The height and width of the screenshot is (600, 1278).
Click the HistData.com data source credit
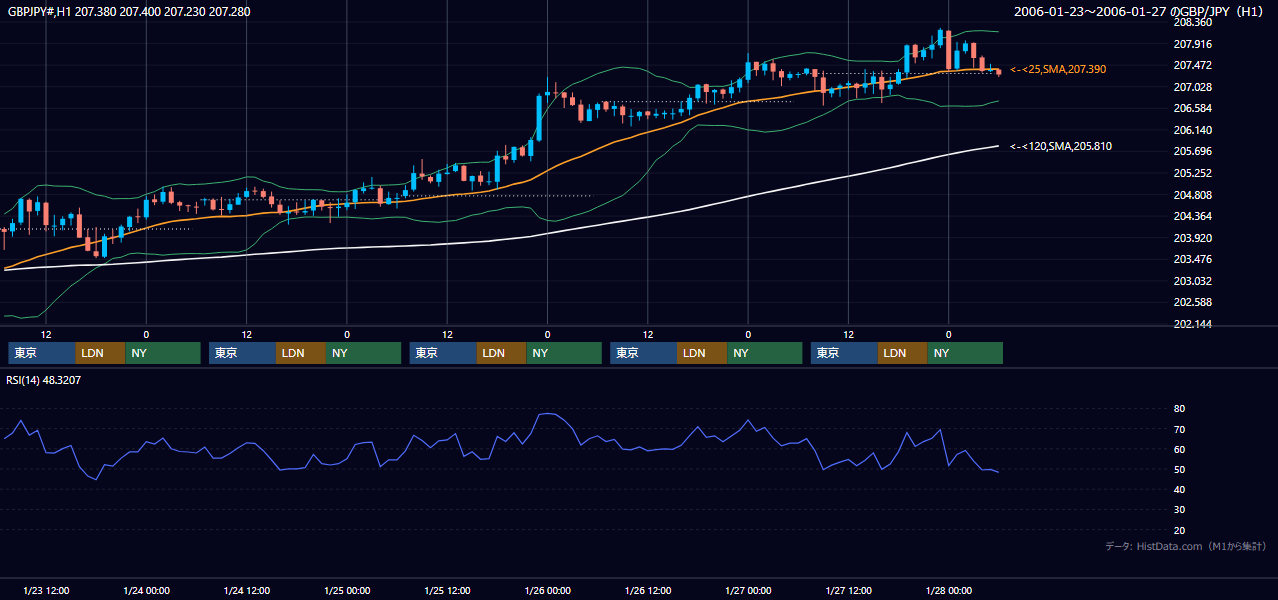pos(1186,546)
